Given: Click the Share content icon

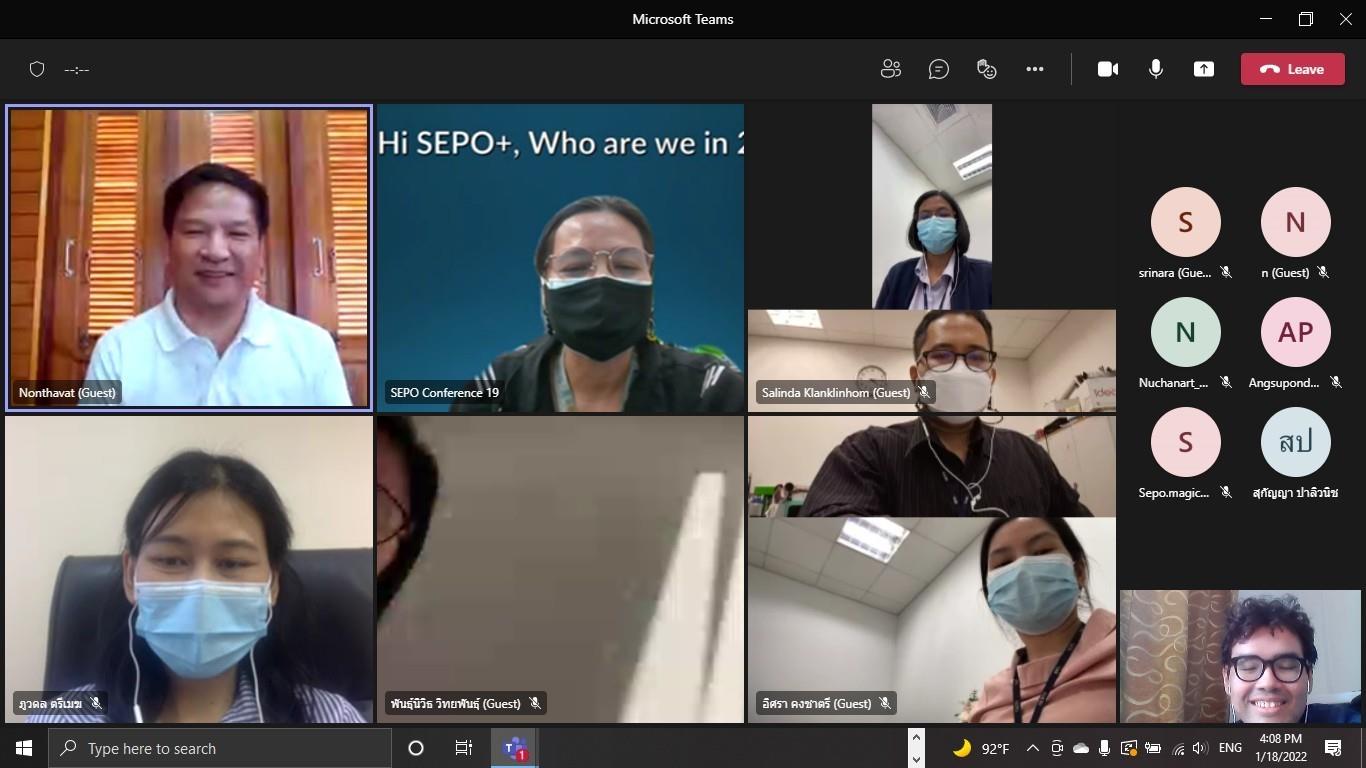Looking at the screenshot, I should tap(1204, 69).
